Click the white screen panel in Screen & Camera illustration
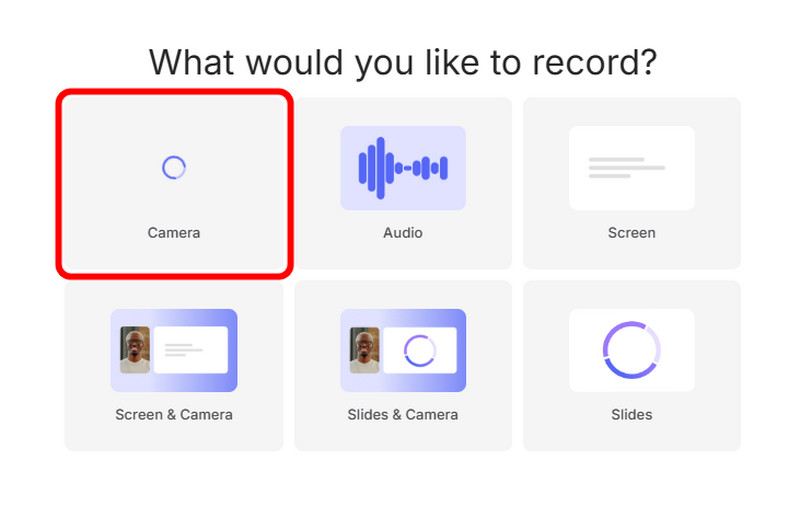This screenshot has width=800, height=506. [x=190, y=350]
